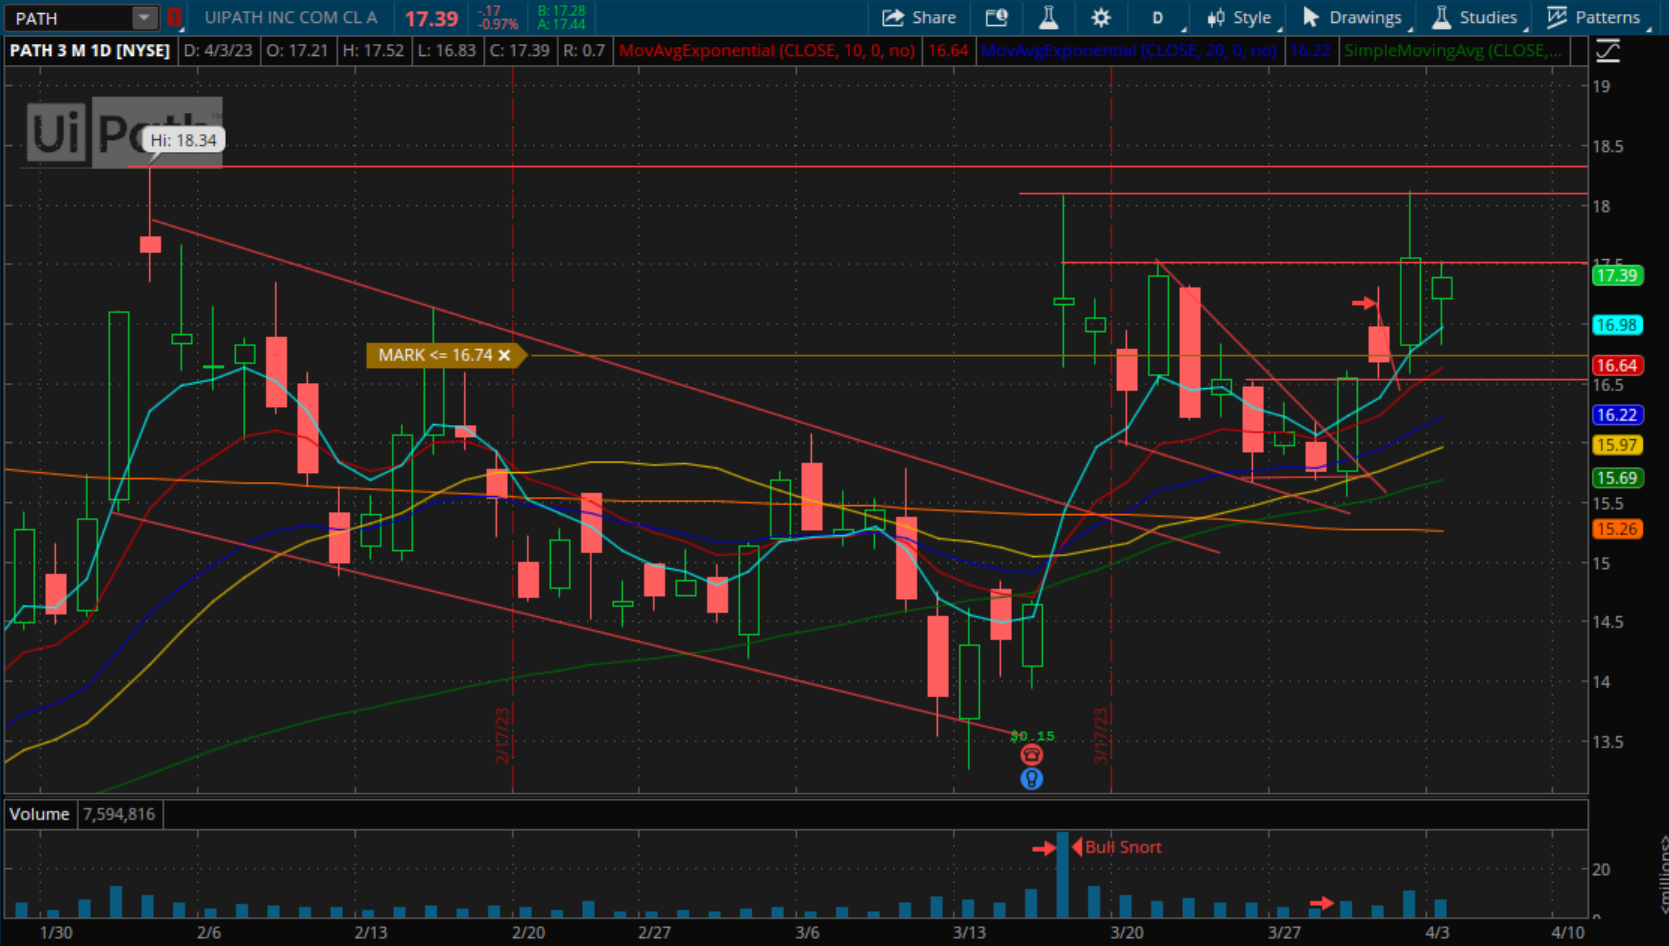This screenshot has width=1669, height=946.
Task: Open the flask (thinkScript lab) icon
Action: click(1048, 18)
